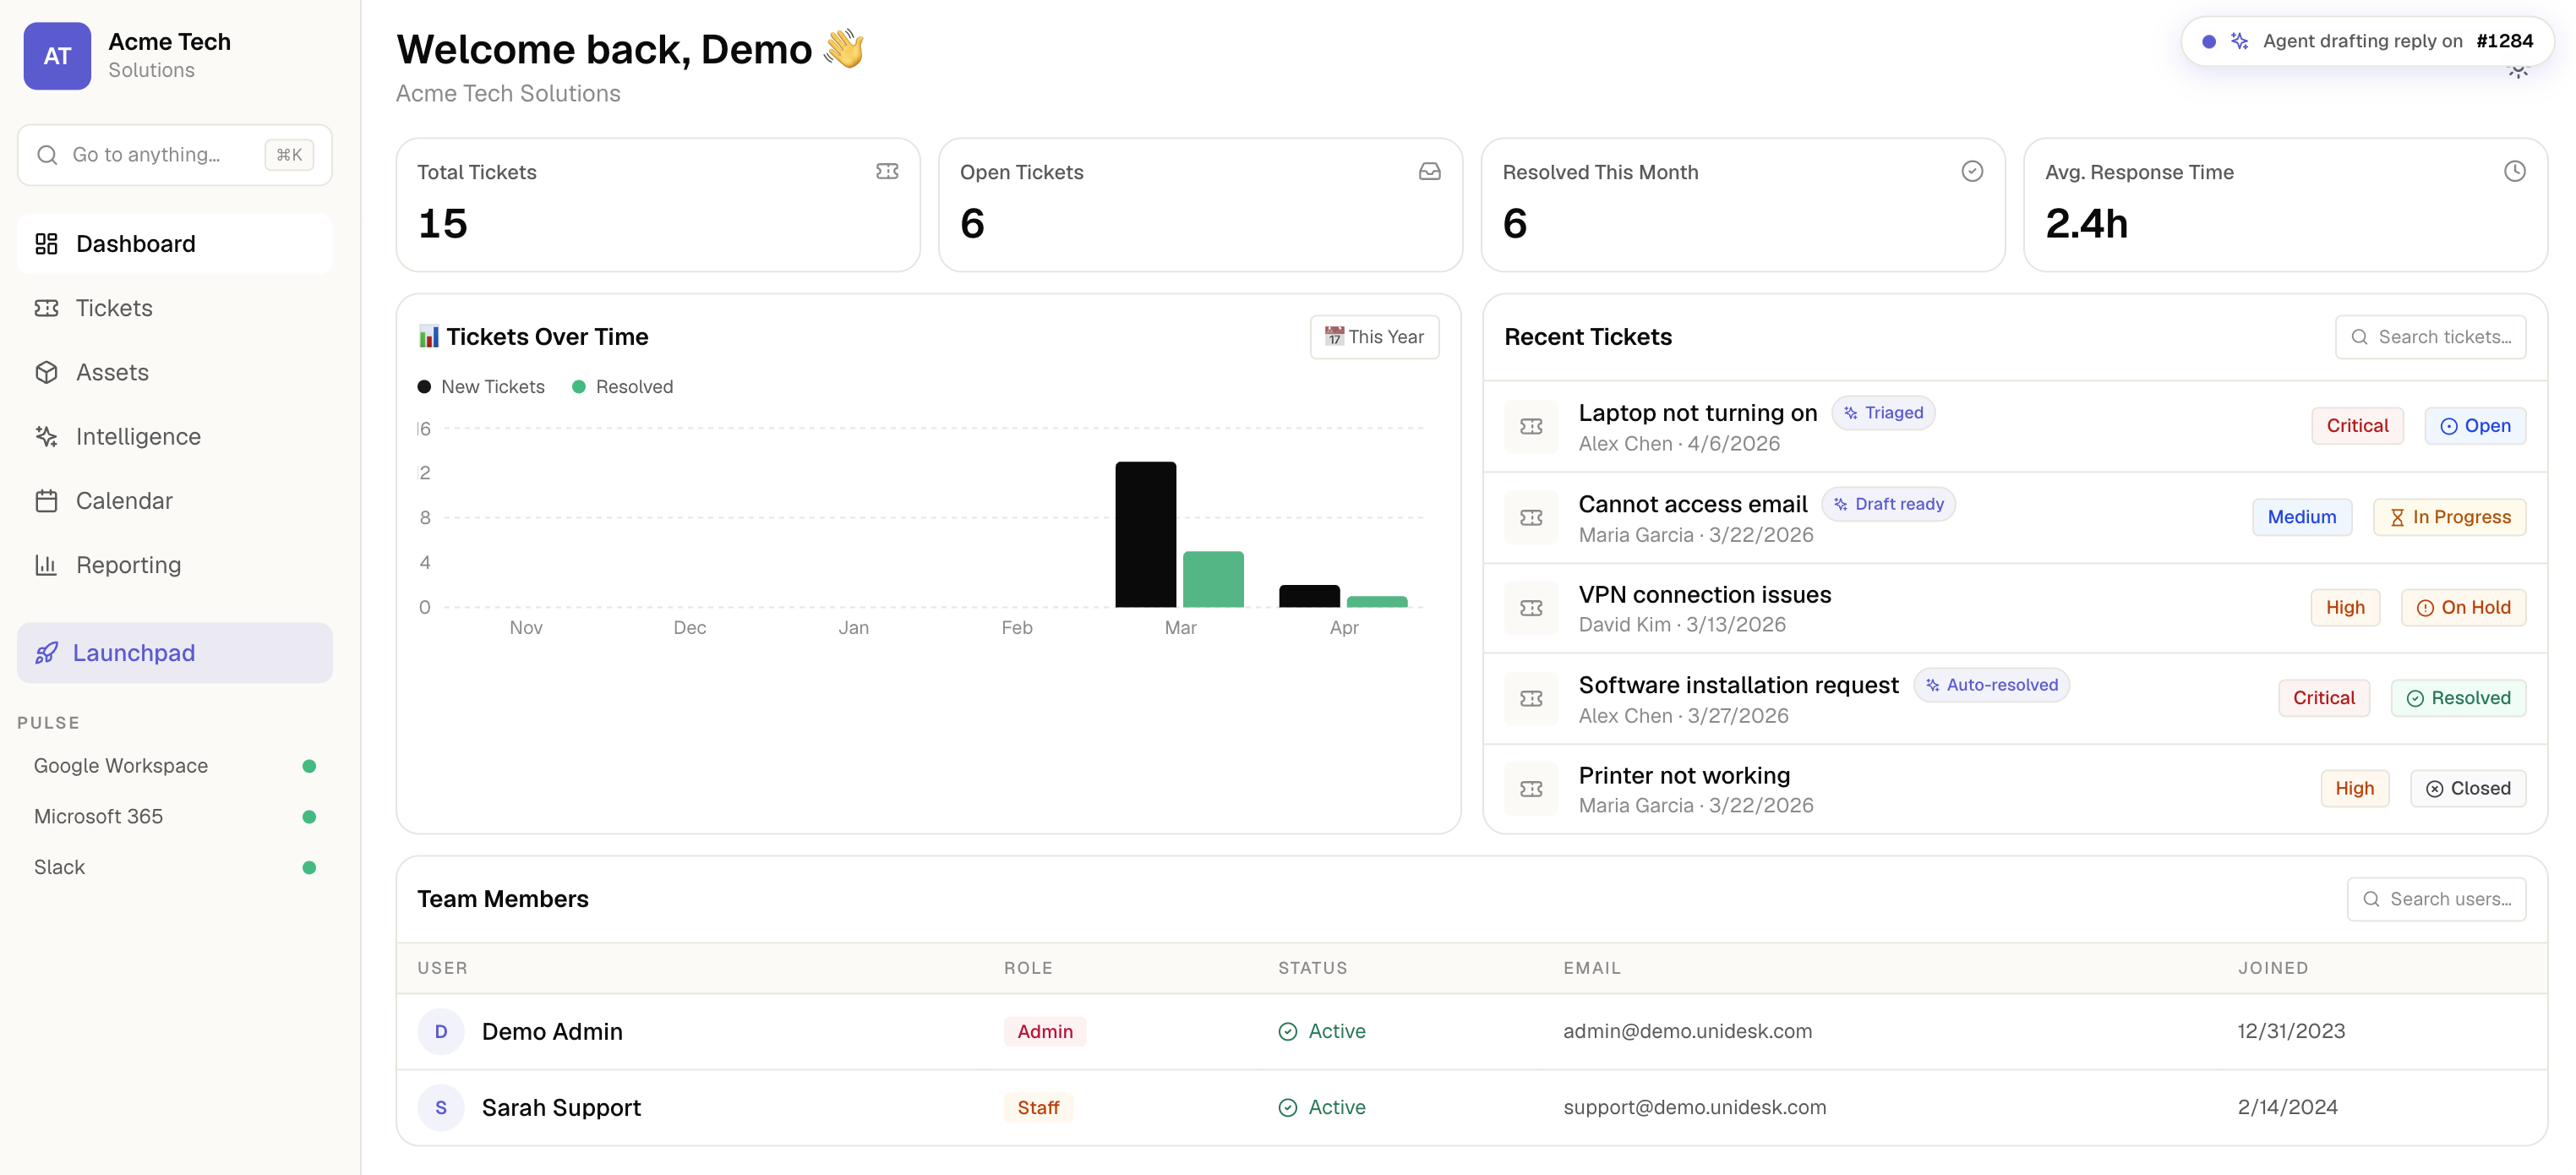Click the On Hold status badge
The image size is (2576, 1175).
point(2463,608)
